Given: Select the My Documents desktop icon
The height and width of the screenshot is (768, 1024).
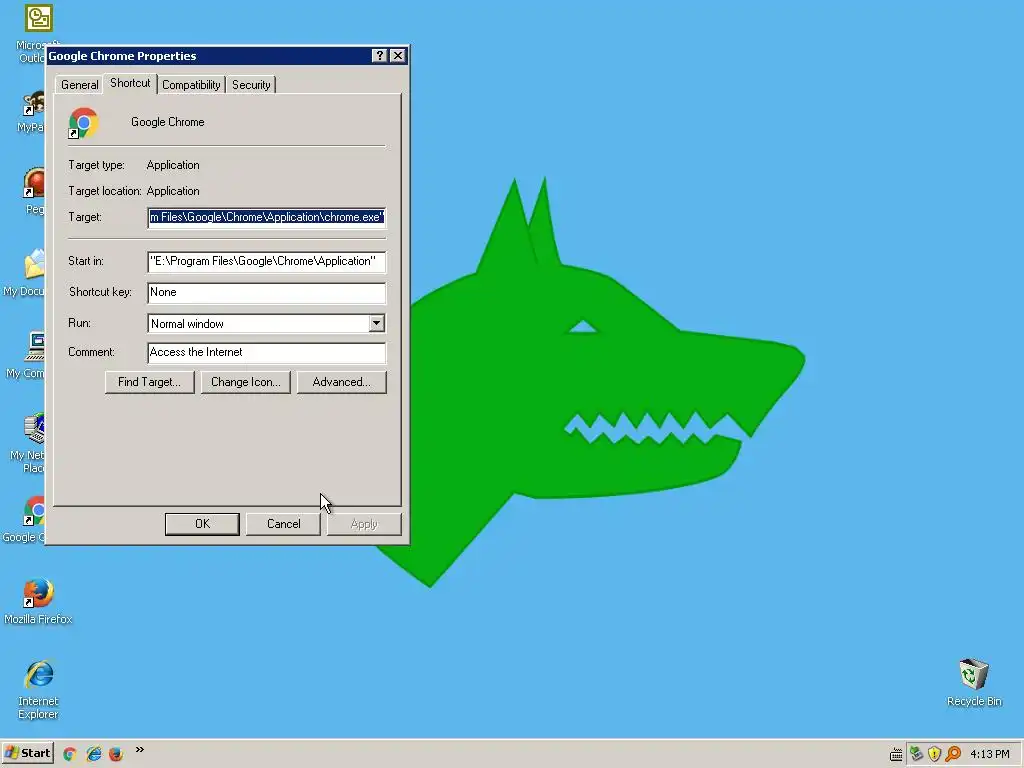Looking at the screenshot, I should pos(34,264).
